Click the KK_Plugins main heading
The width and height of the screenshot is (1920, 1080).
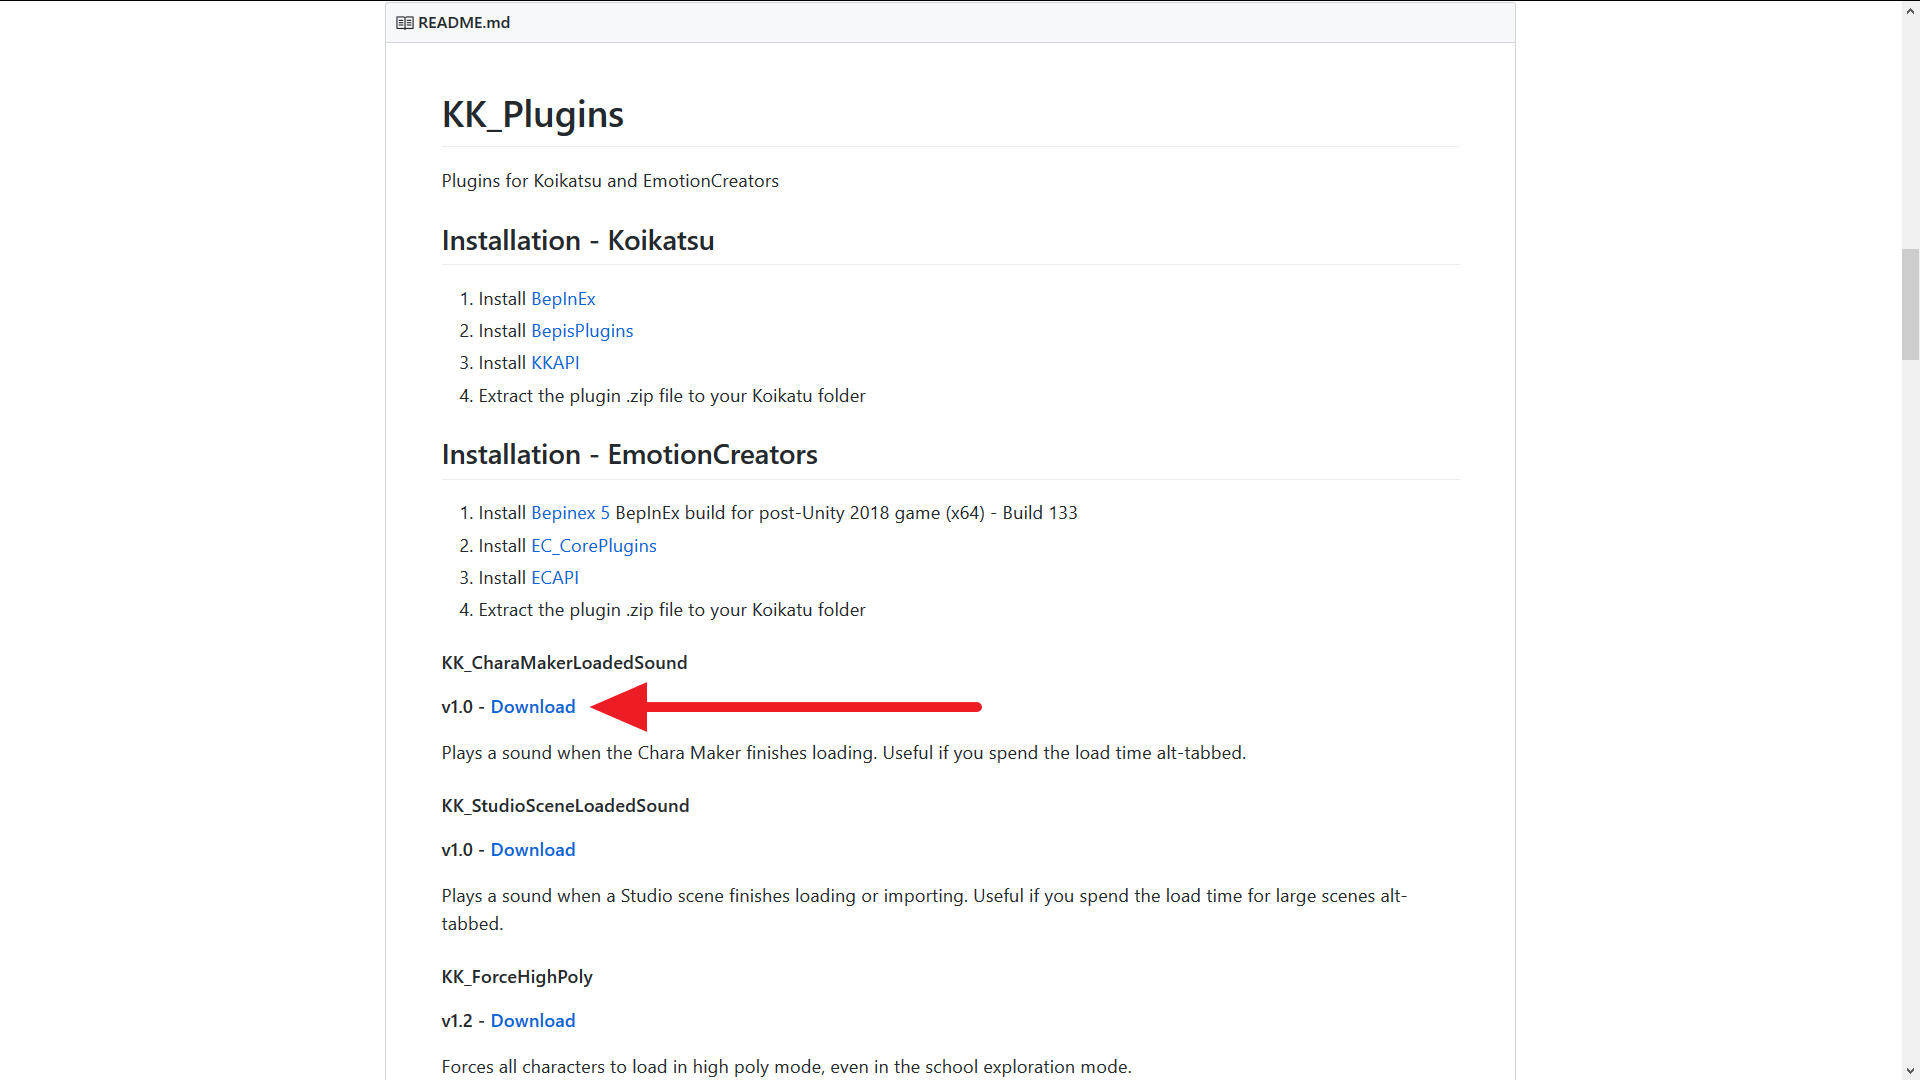pyautogui.click(x=533, y=114)
